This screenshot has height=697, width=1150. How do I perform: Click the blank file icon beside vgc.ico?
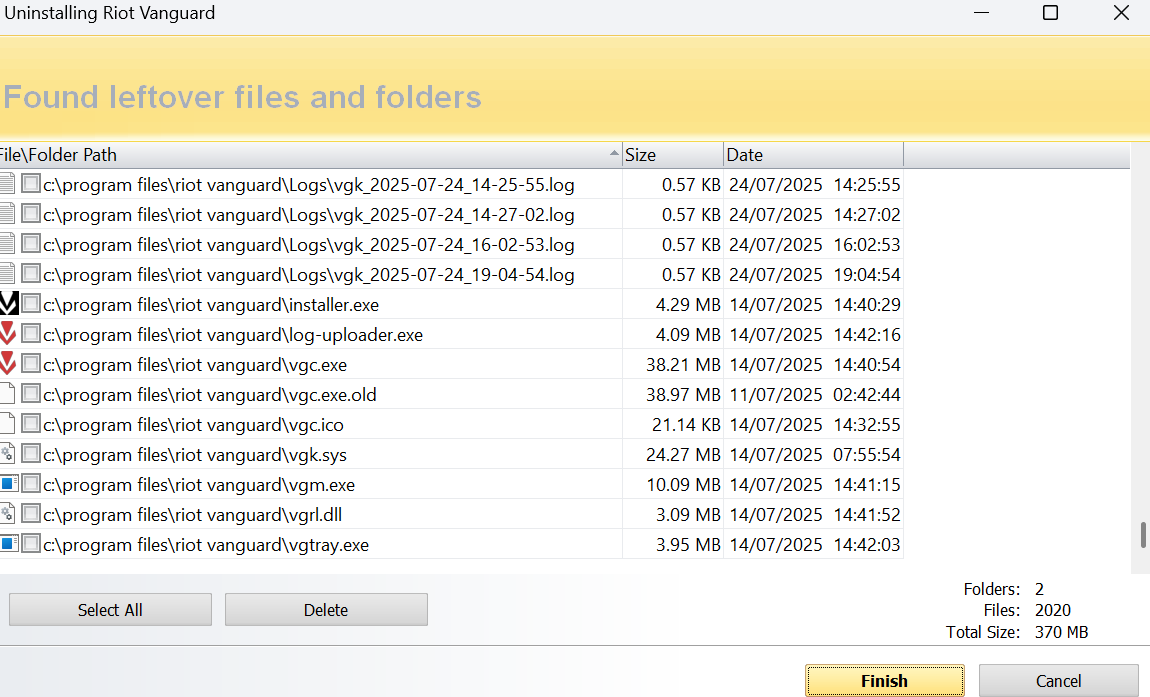pyautogui.click(x=7, y=424)
